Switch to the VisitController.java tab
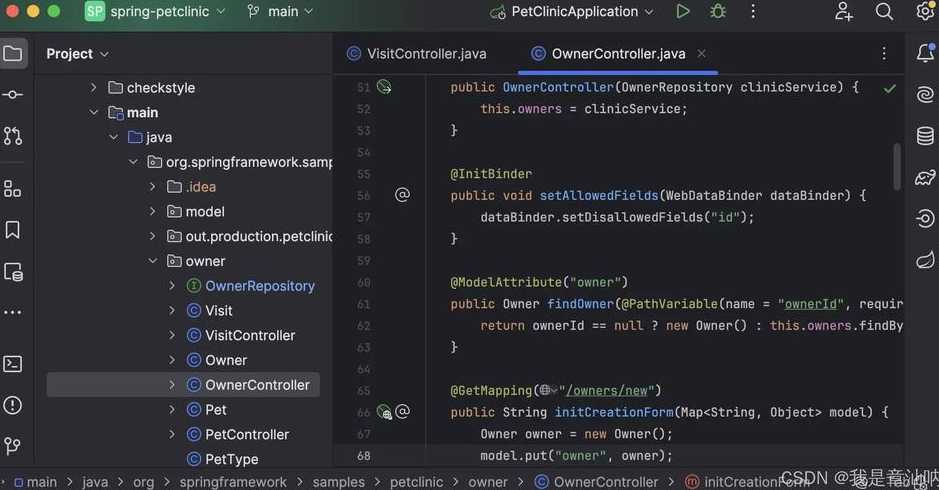 417,54
